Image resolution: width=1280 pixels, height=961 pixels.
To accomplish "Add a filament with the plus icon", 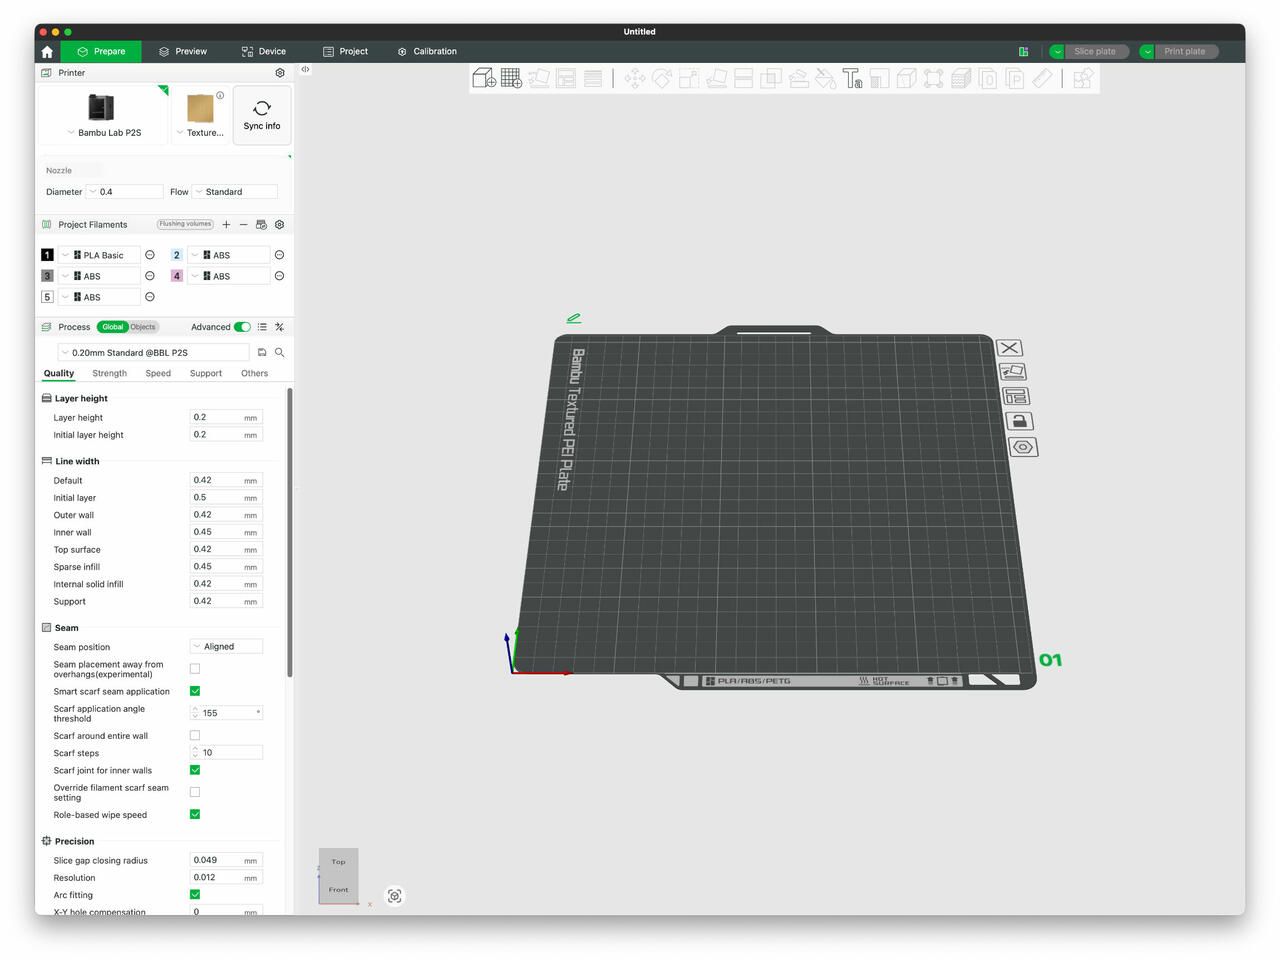I will coord(226,225).
